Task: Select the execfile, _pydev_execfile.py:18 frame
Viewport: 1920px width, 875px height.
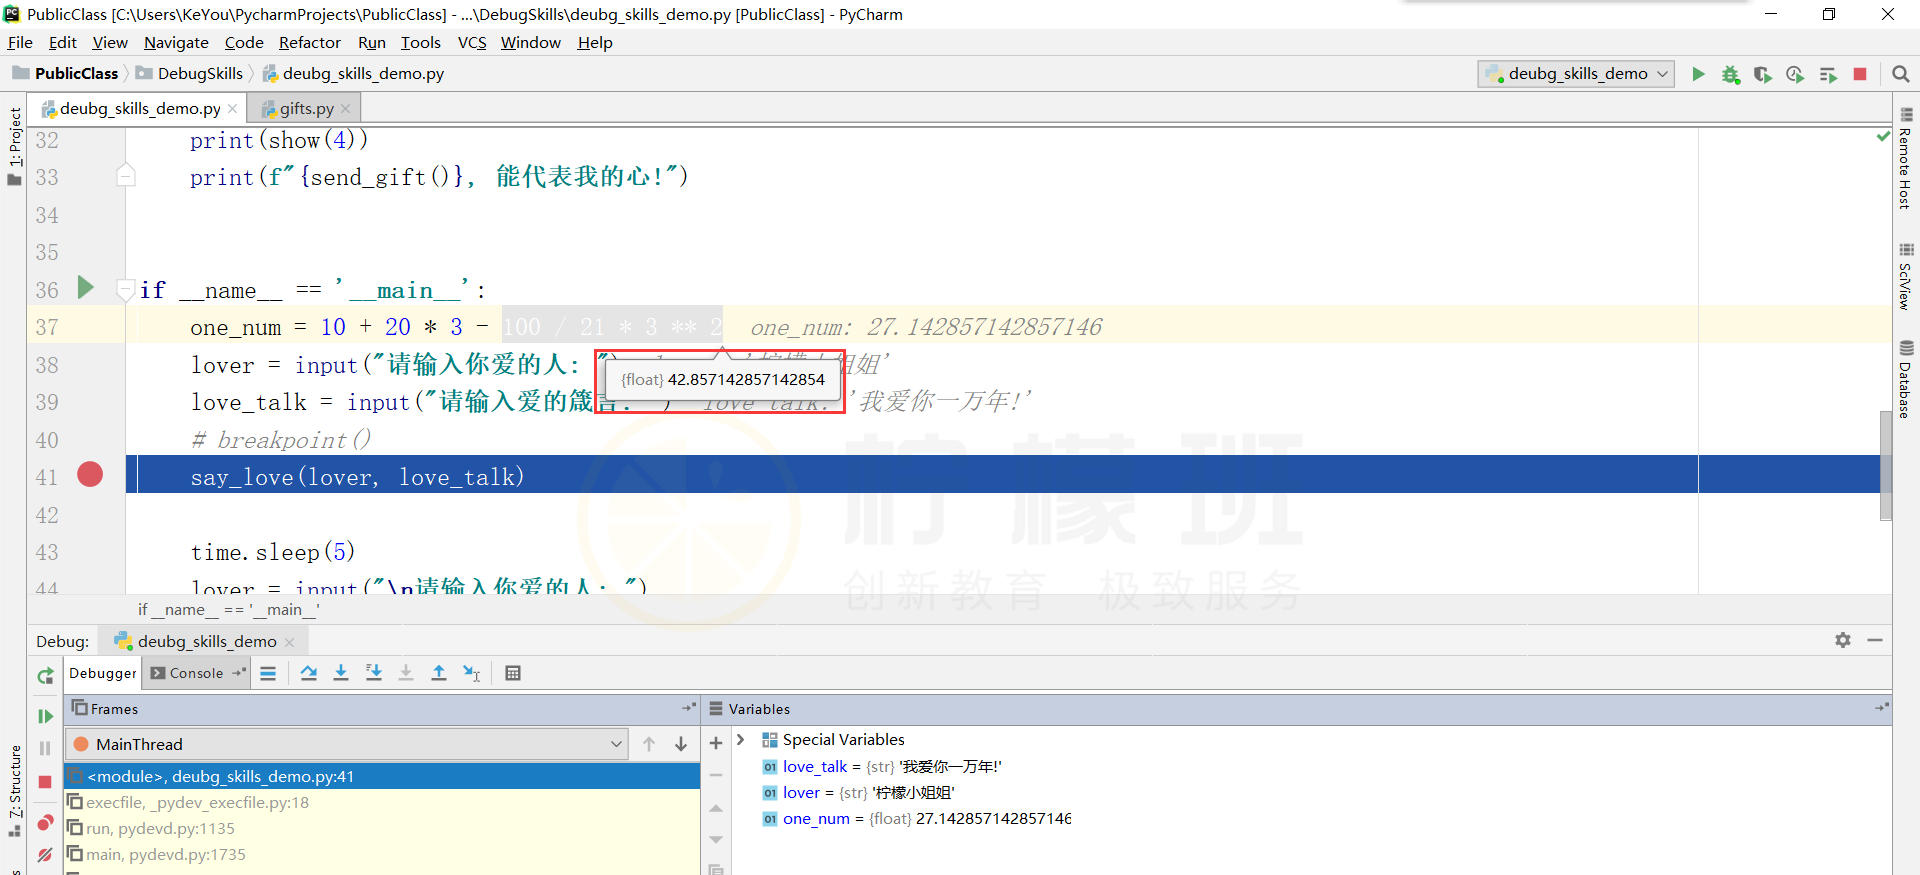Action: tap(197, 802)
